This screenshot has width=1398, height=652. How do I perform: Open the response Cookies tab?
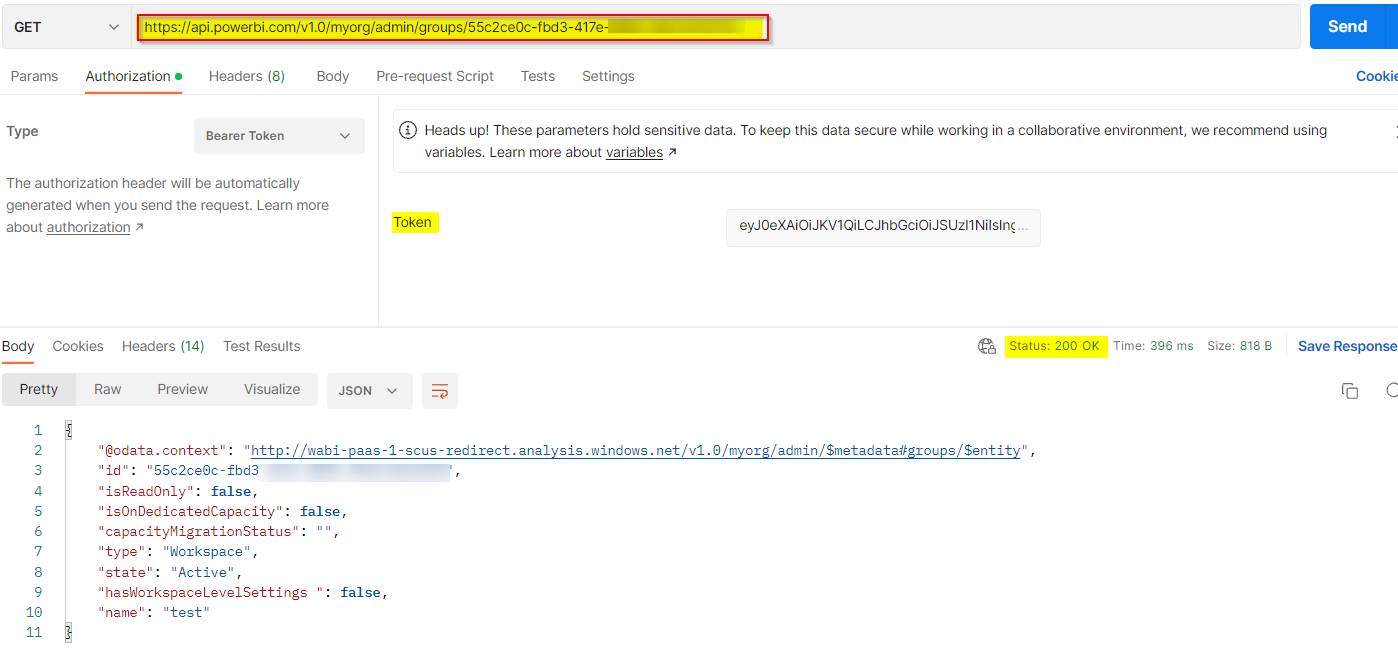point(78,346)
